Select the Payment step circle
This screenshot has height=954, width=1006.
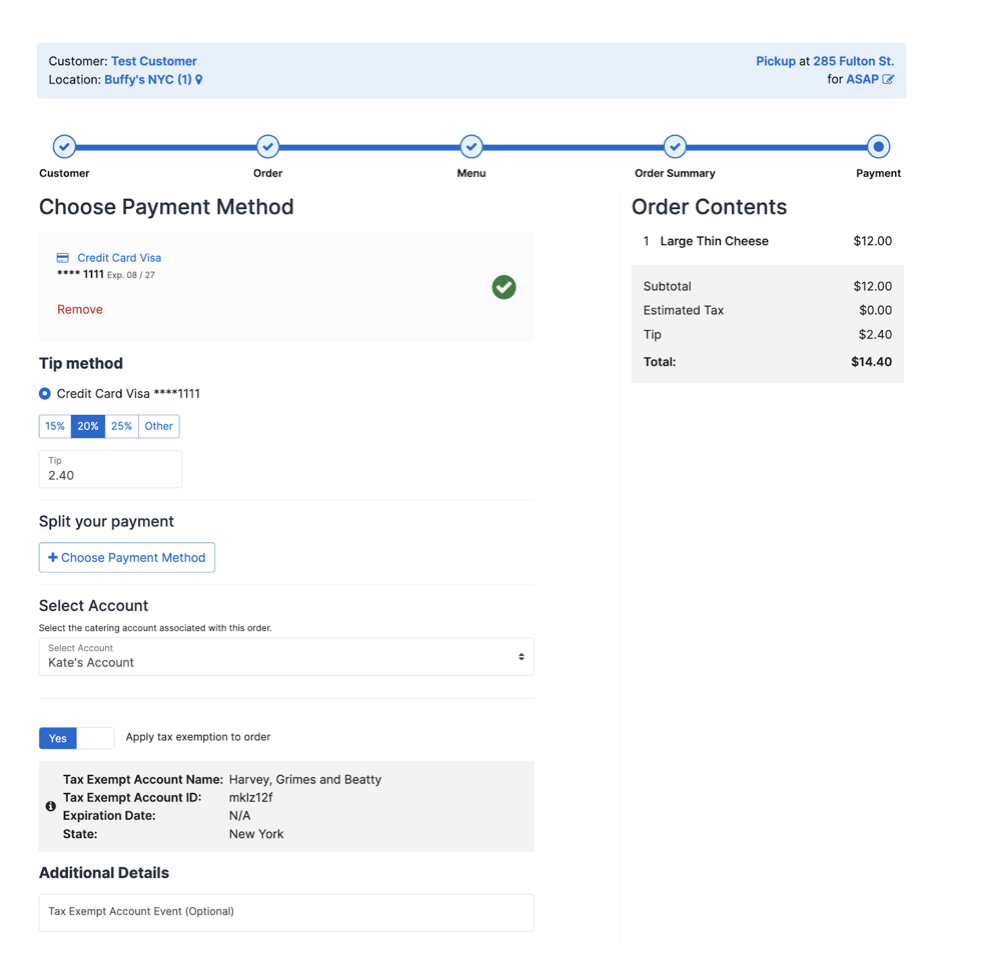tap(878, 147)
